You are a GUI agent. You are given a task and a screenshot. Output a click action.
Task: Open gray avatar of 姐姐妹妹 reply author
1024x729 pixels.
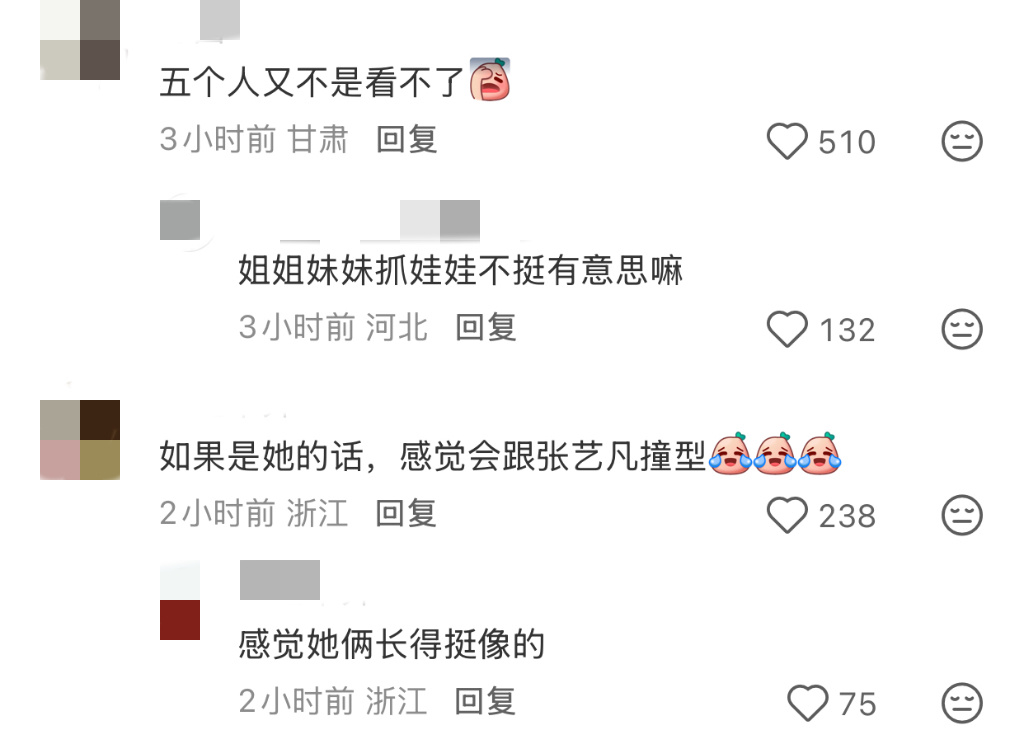pyautogui.click(x=180, y=220)
